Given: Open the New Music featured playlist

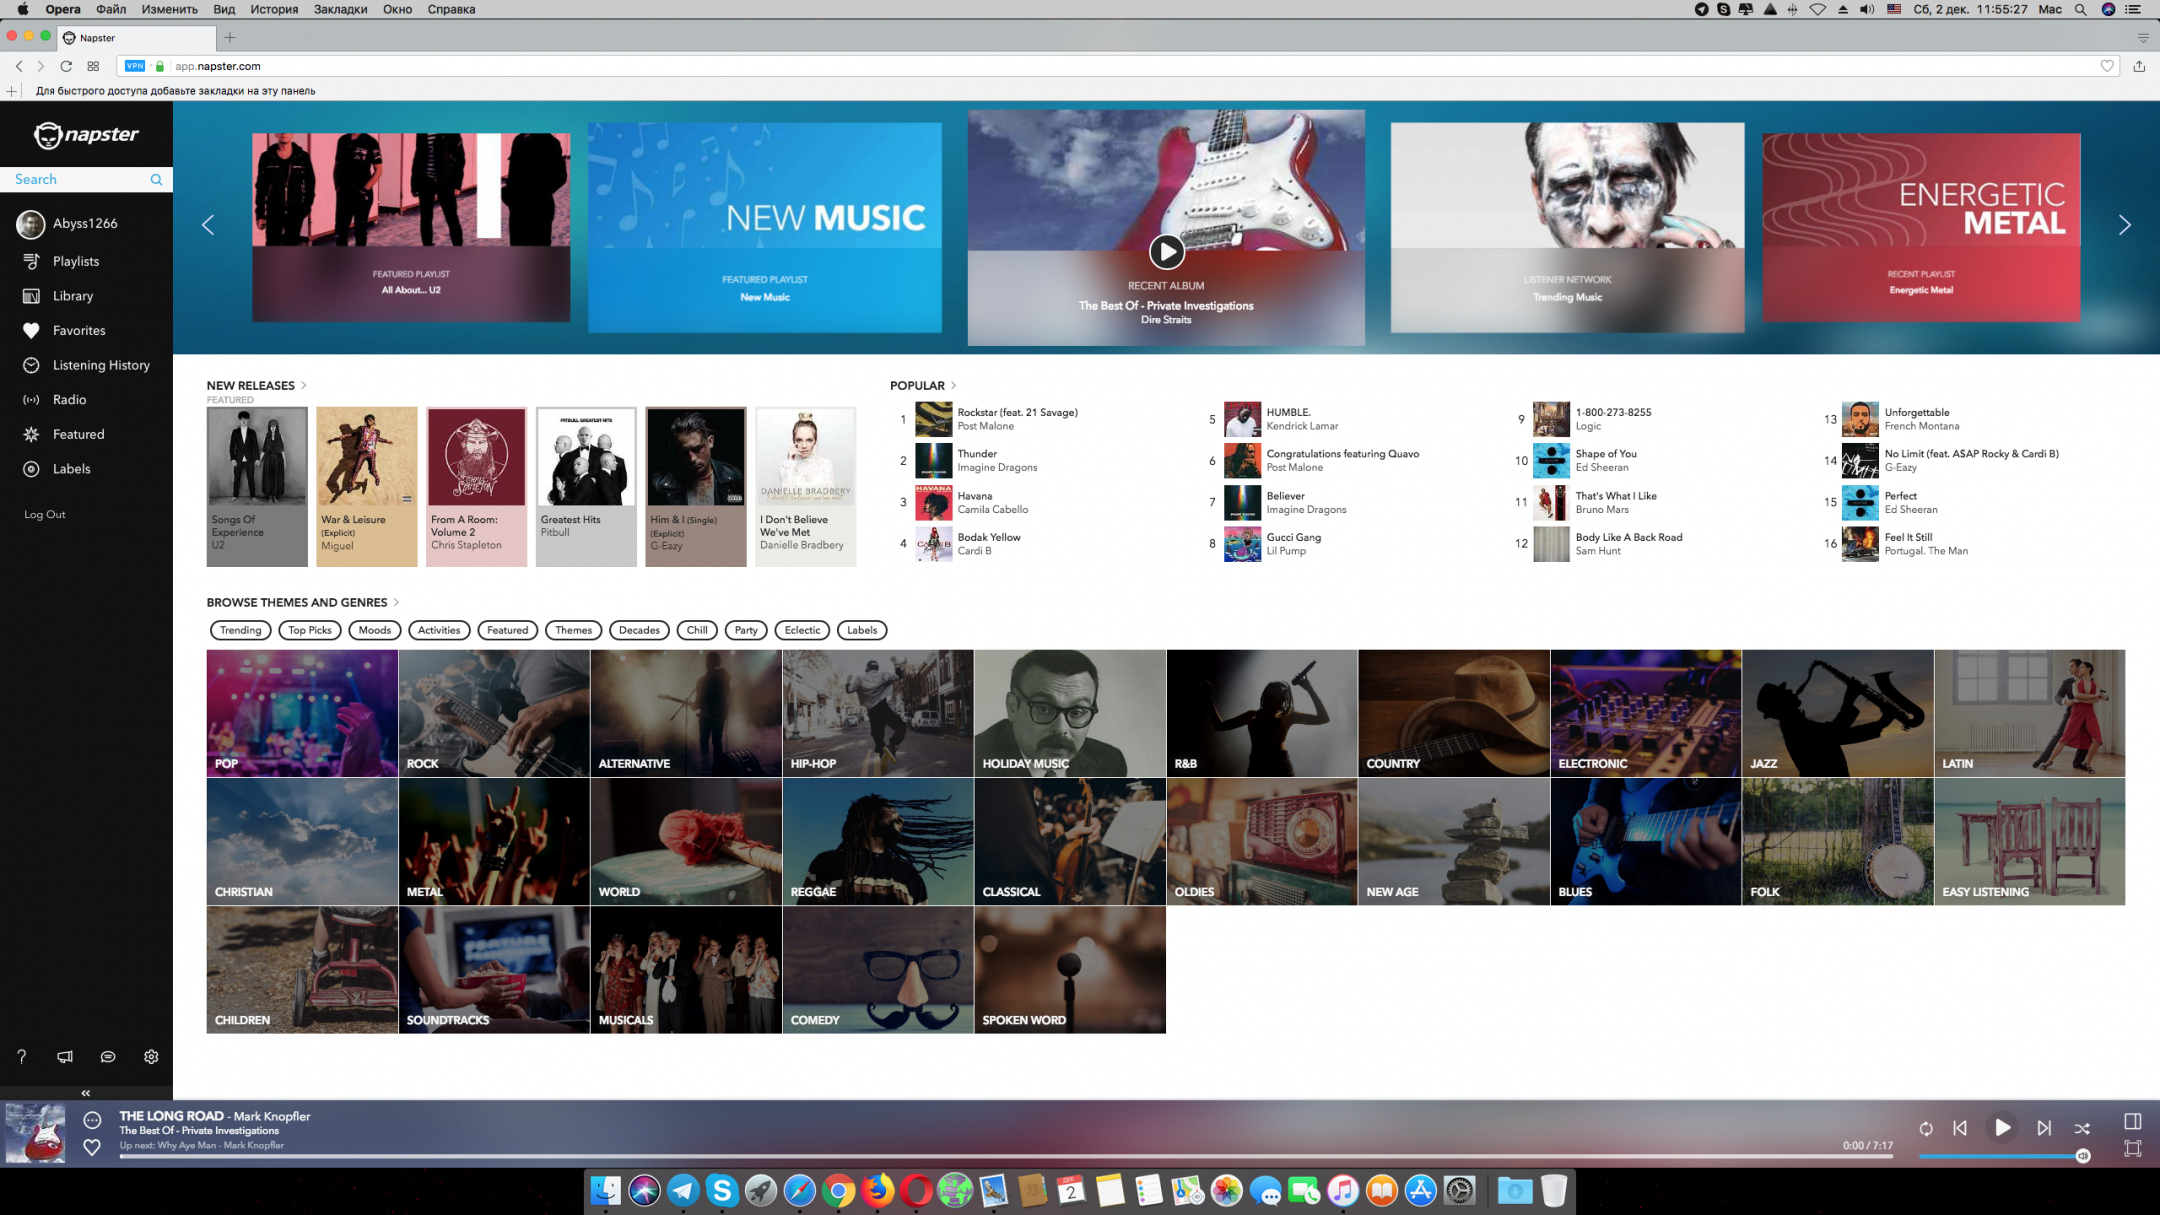Looking at the screenshot, I should [765, 227].
